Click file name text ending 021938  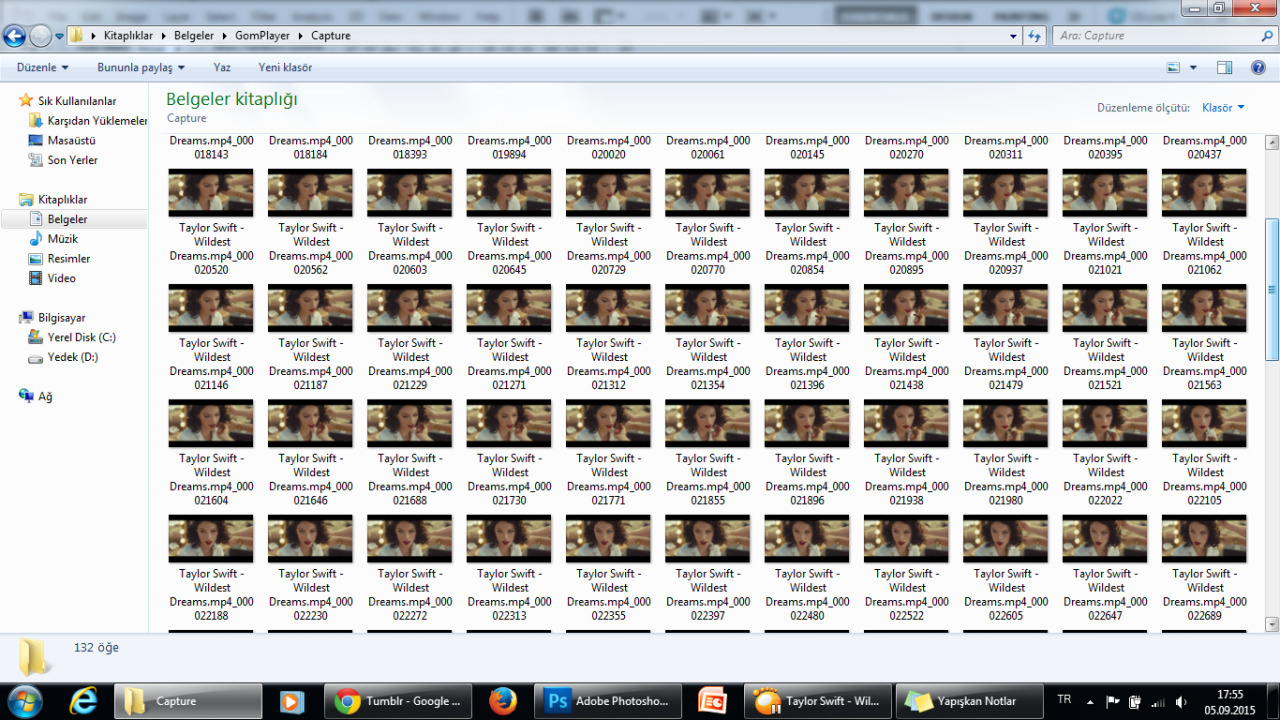[x=907, y=479]
